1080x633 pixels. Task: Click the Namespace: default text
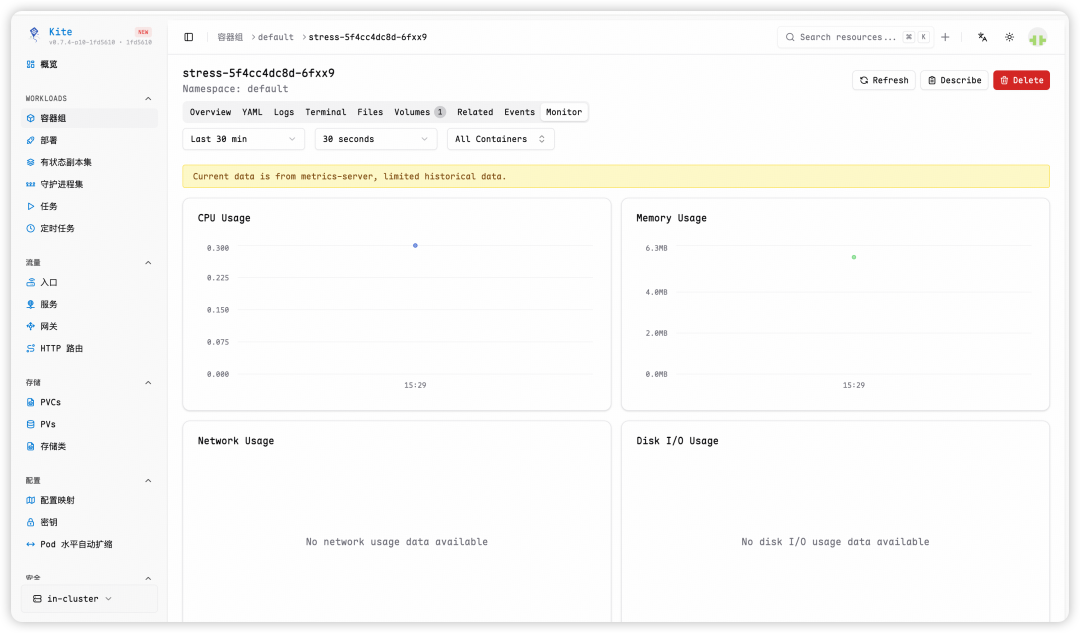coord(236,89)
